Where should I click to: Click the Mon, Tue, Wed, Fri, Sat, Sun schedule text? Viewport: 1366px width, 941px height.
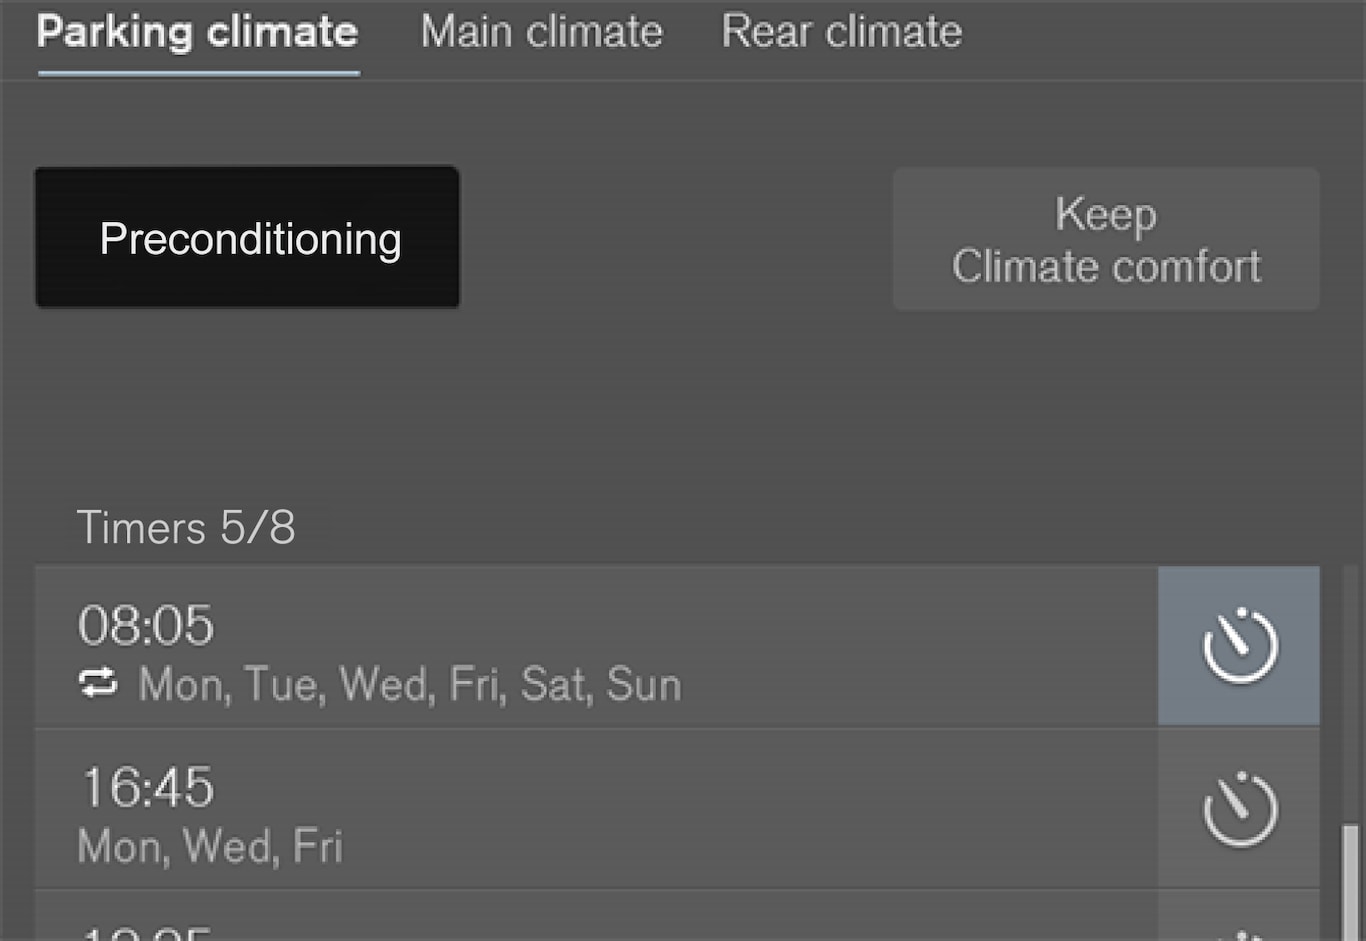coord(410,685)
